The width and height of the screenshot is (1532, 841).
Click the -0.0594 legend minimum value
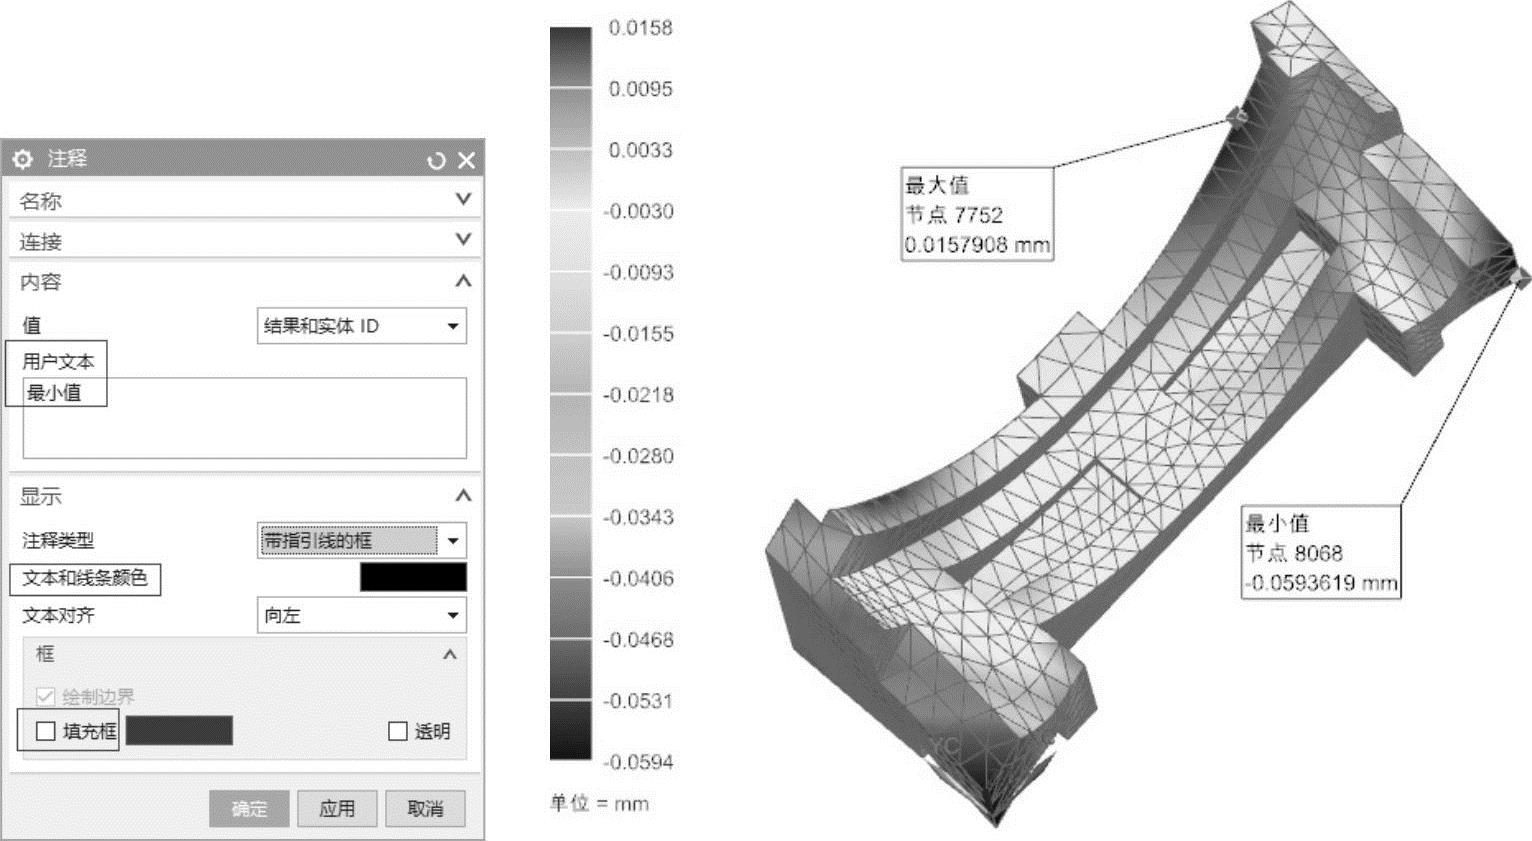638,762
